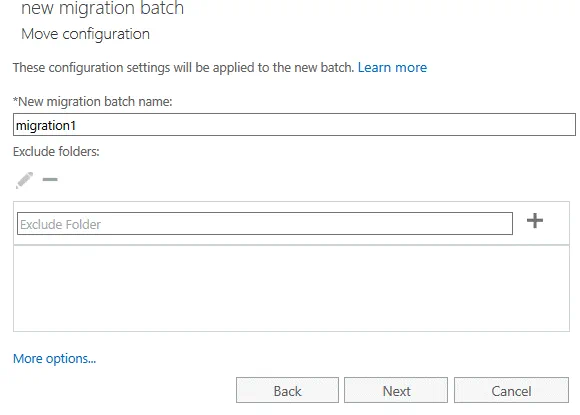
Task: Click the pencil edit icon under Exclude folders
Action: tap(24, 180)
